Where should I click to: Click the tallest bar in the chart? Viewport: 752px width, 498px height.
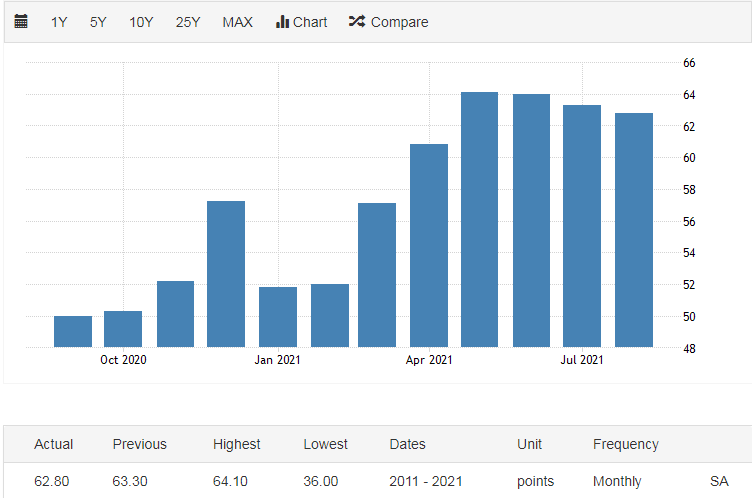coord(479,220)
